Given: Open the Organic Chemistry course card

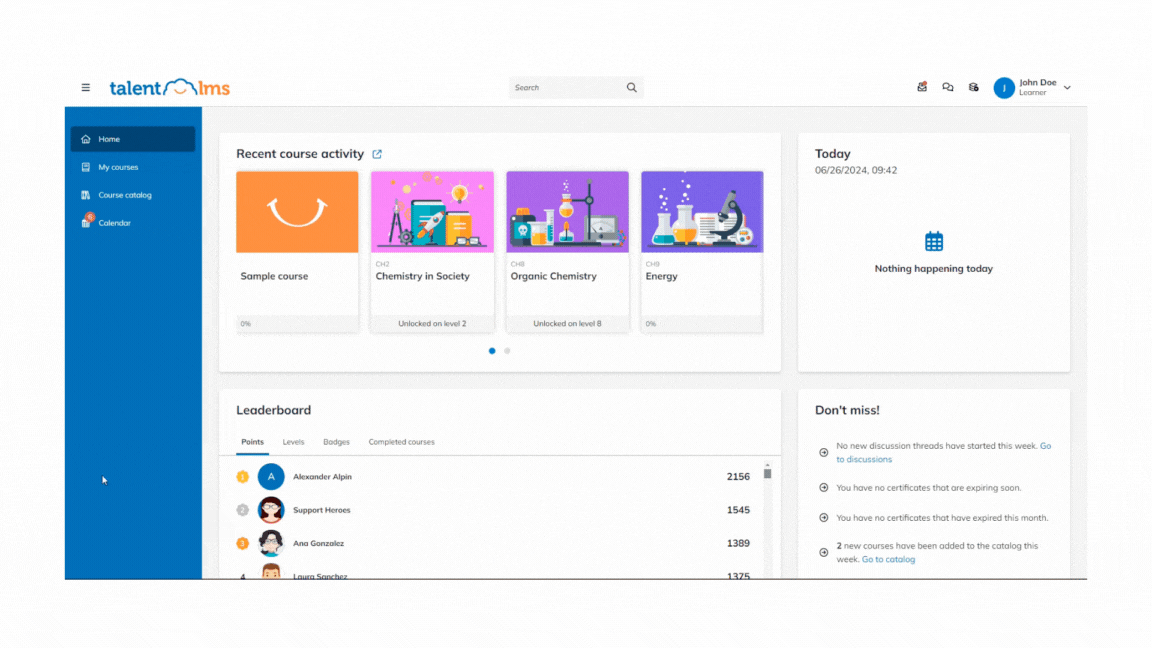Looking at the screenshot, I should 567,251.
